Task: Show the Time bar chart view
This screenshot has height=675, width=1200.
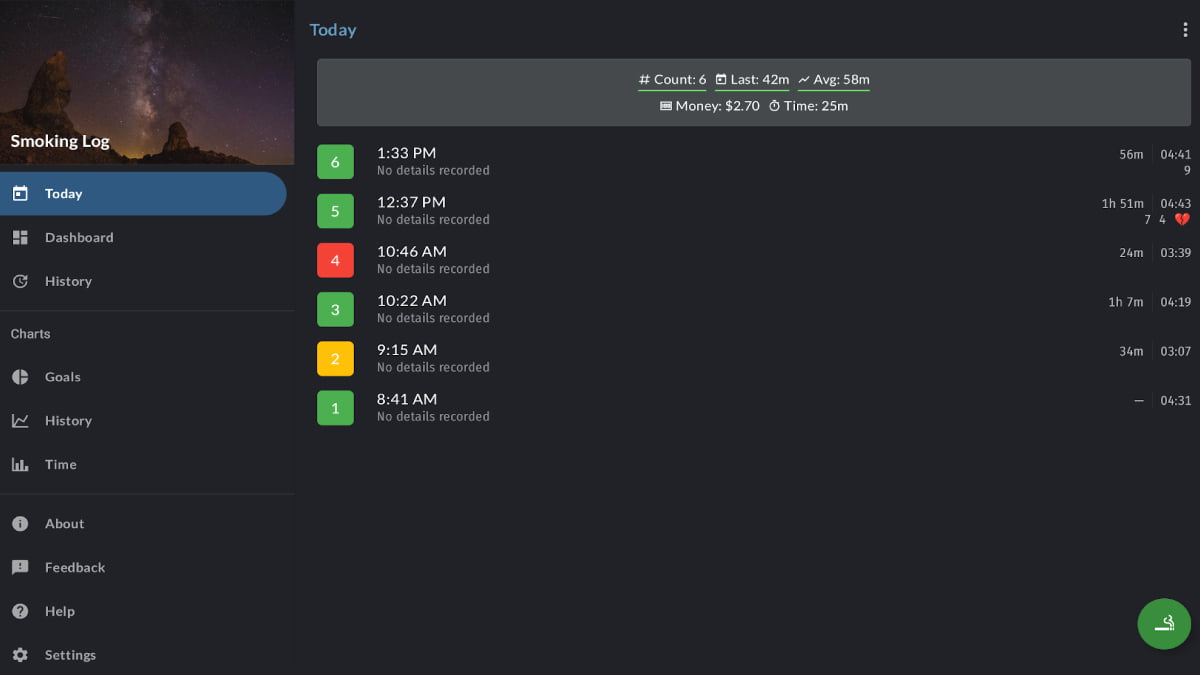Action: coord(60,464)
